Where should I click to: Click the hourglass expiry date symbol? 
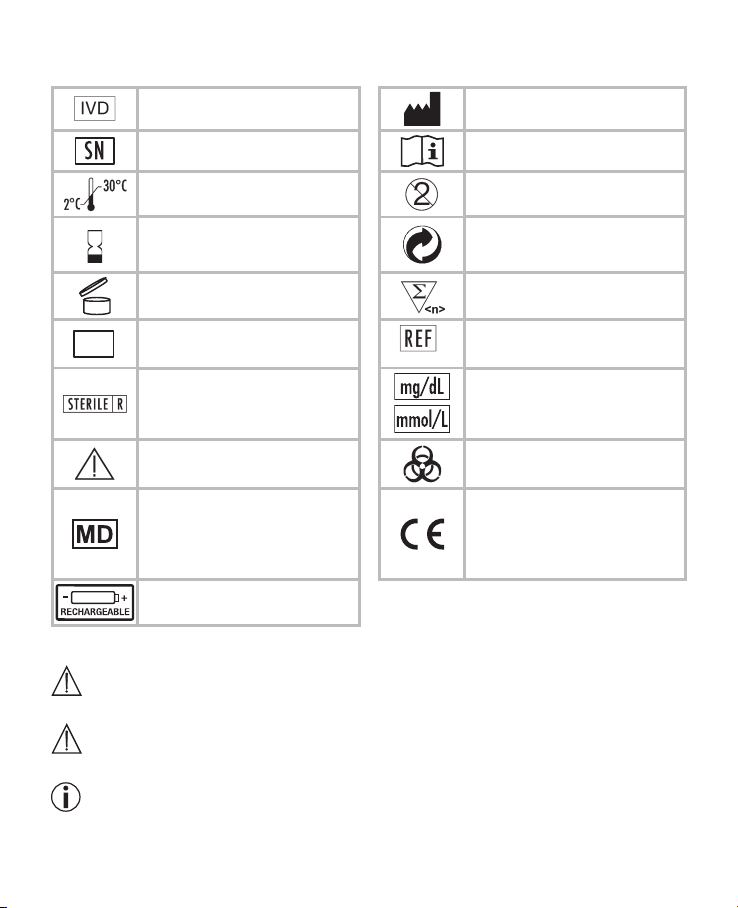[x=94, y=246]
